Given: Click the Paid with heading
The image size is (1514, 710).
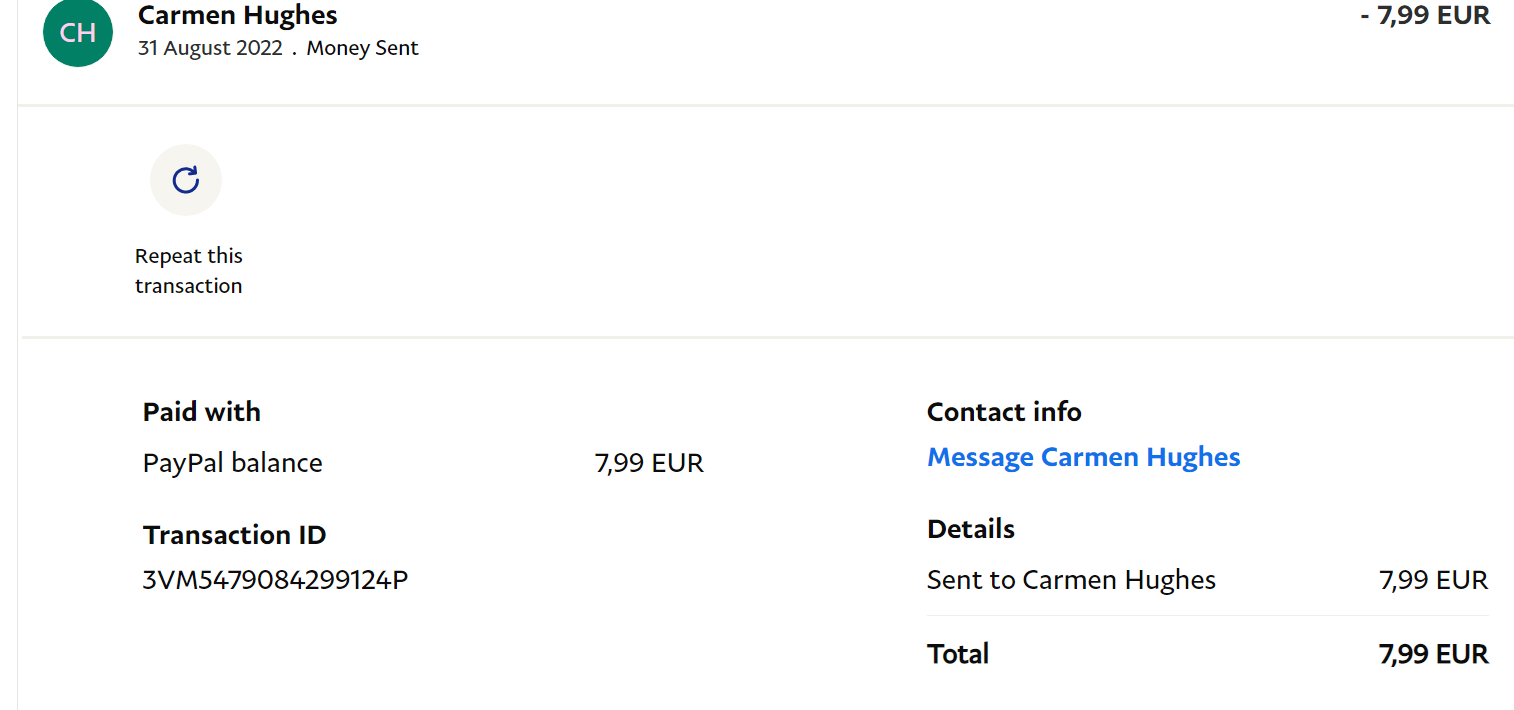Looking at the screenshot, I should coord(202,412).
